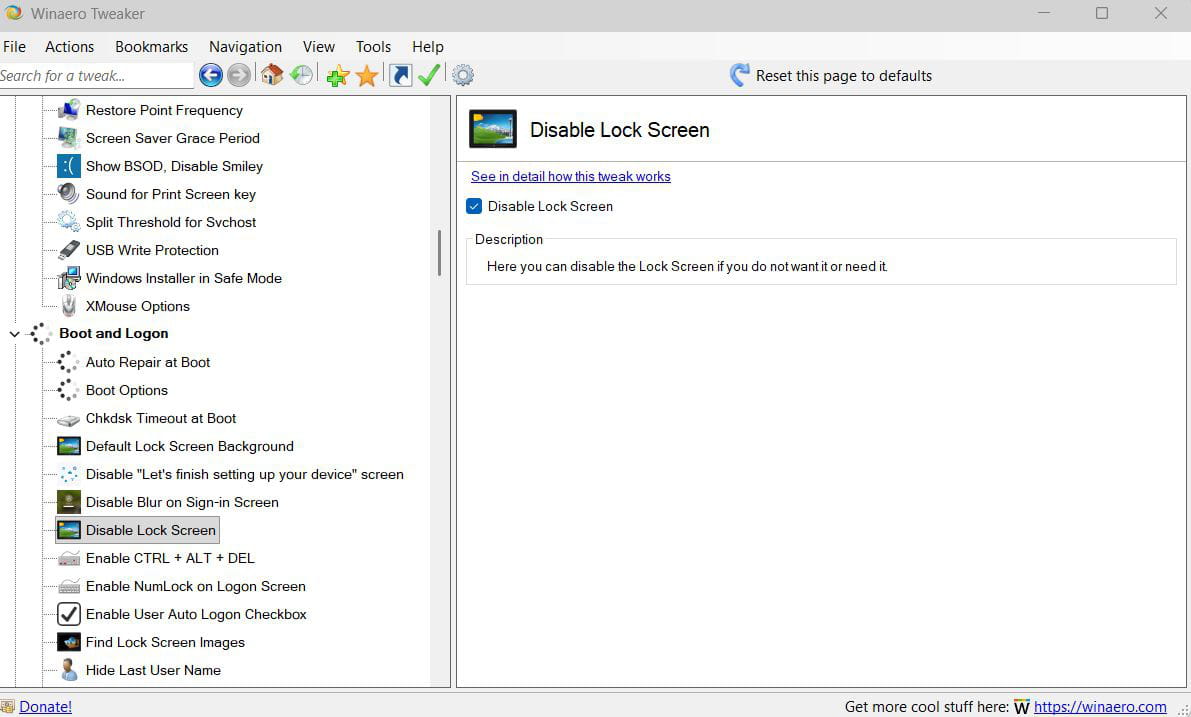The height and width of the screenshot is (717, 1191).
Task: Click 'Hide Last User Name' text
Action: pyautogui.click(x=153, y=670)
